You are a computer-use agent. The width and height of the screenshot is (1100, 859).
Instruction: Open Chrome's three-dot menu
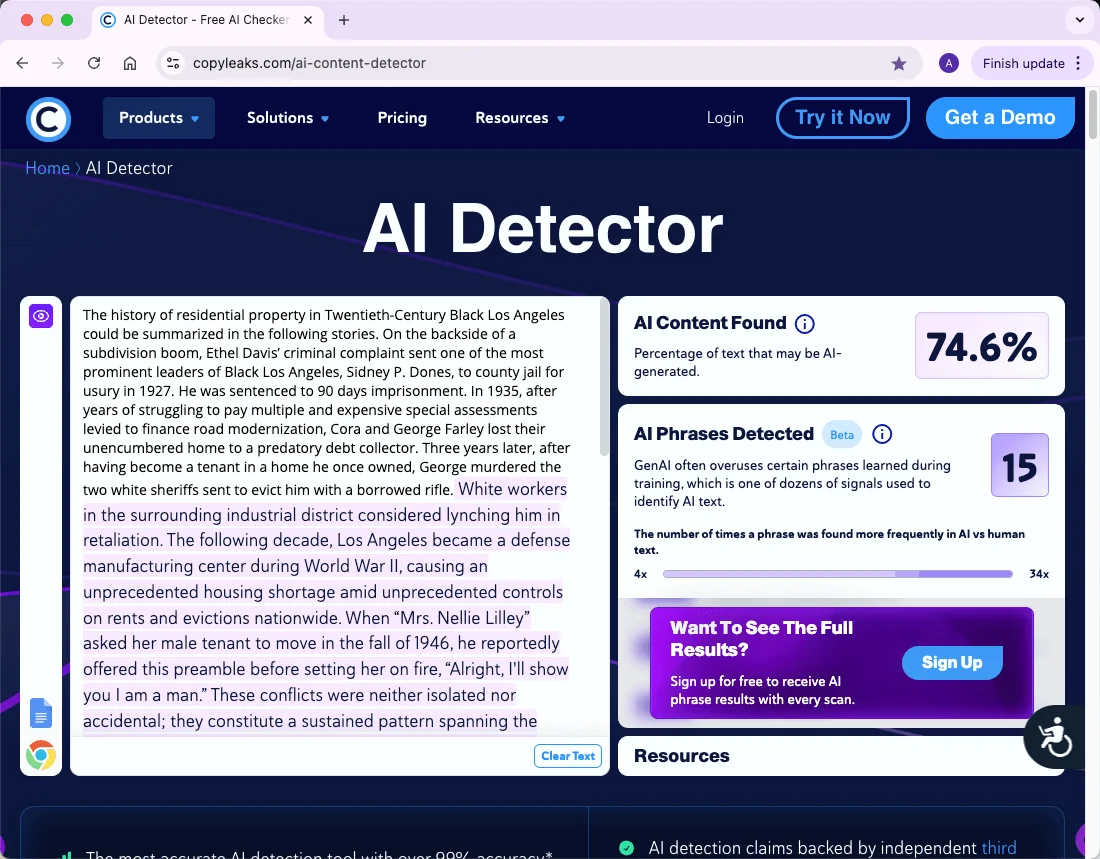[x=1078, y=63]
